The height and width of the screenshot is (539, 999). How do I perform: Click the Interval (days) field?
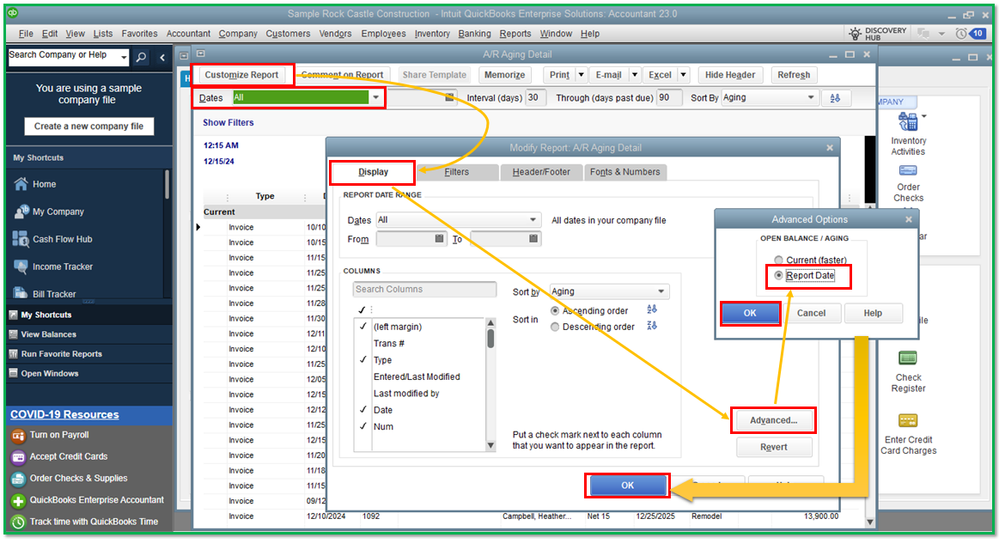pyautogui.click(x=534, y=97)
